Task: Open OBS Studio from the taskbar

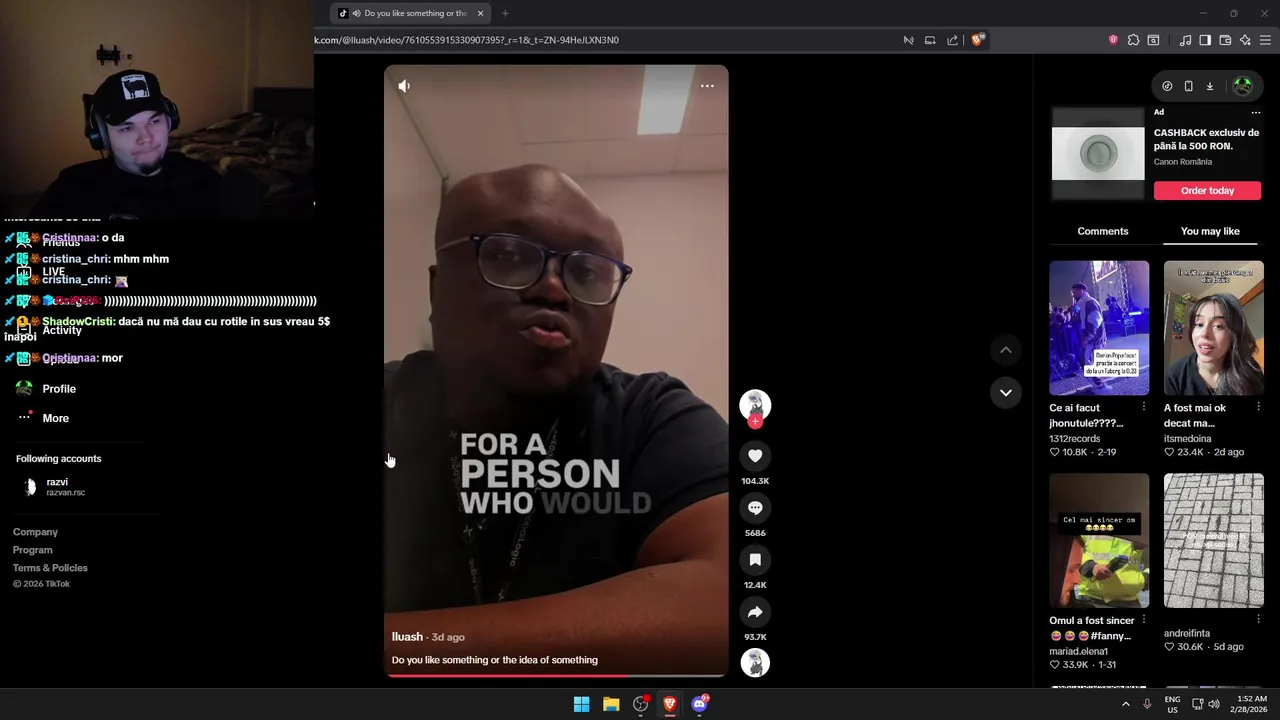Action: 640,704
